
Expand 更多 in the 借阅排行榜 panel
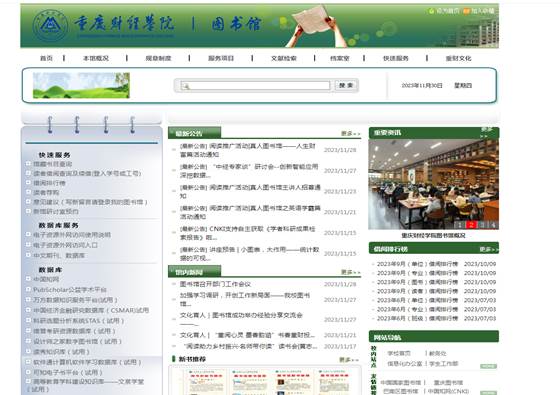coord(489,249)
